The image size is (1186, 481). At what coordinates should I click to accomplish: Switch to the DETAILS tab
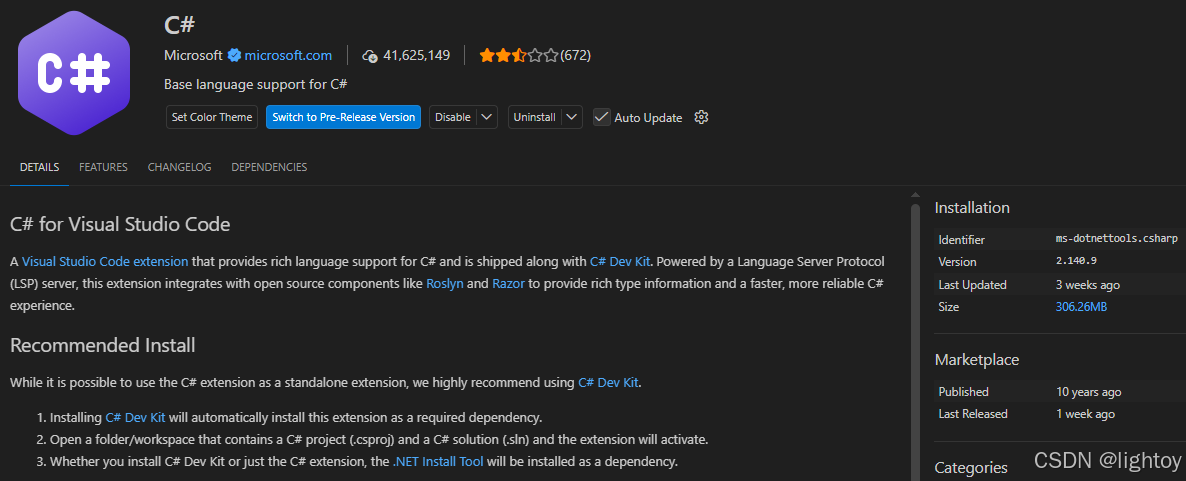pos(39,167)
